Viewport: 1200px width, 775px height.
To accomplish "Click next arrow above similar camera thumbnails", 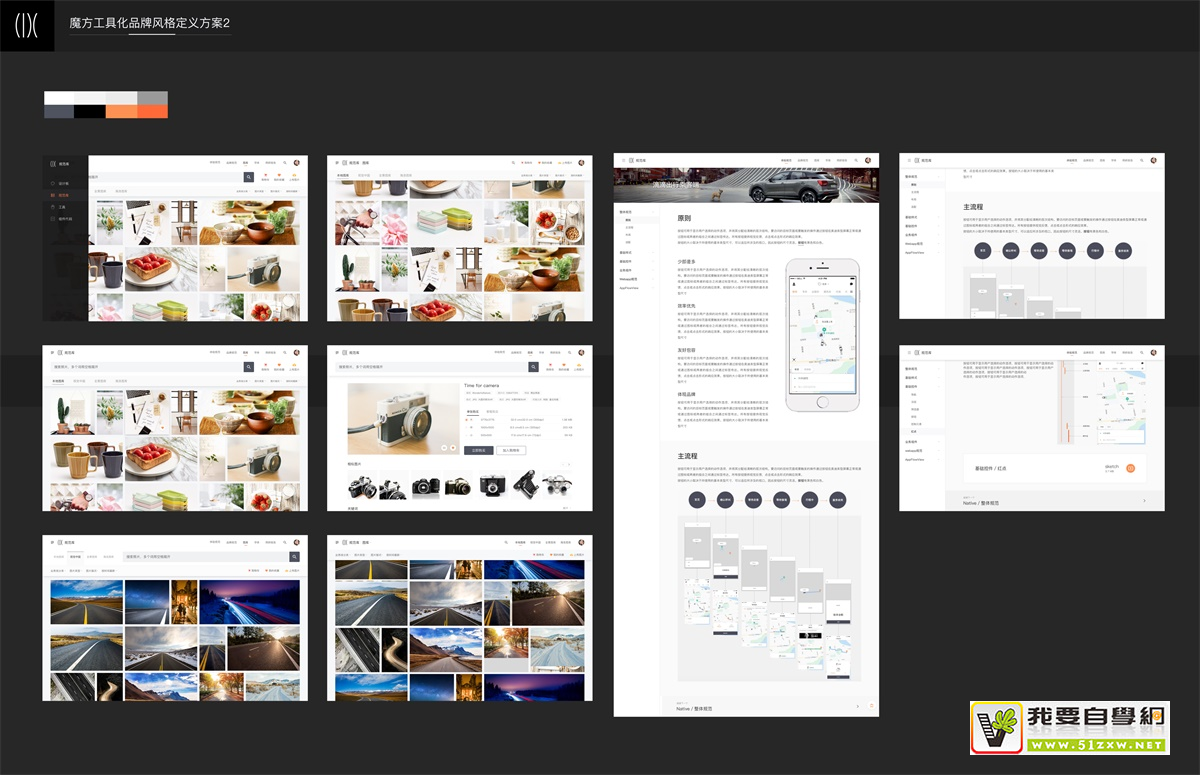I will click(567, 465).
